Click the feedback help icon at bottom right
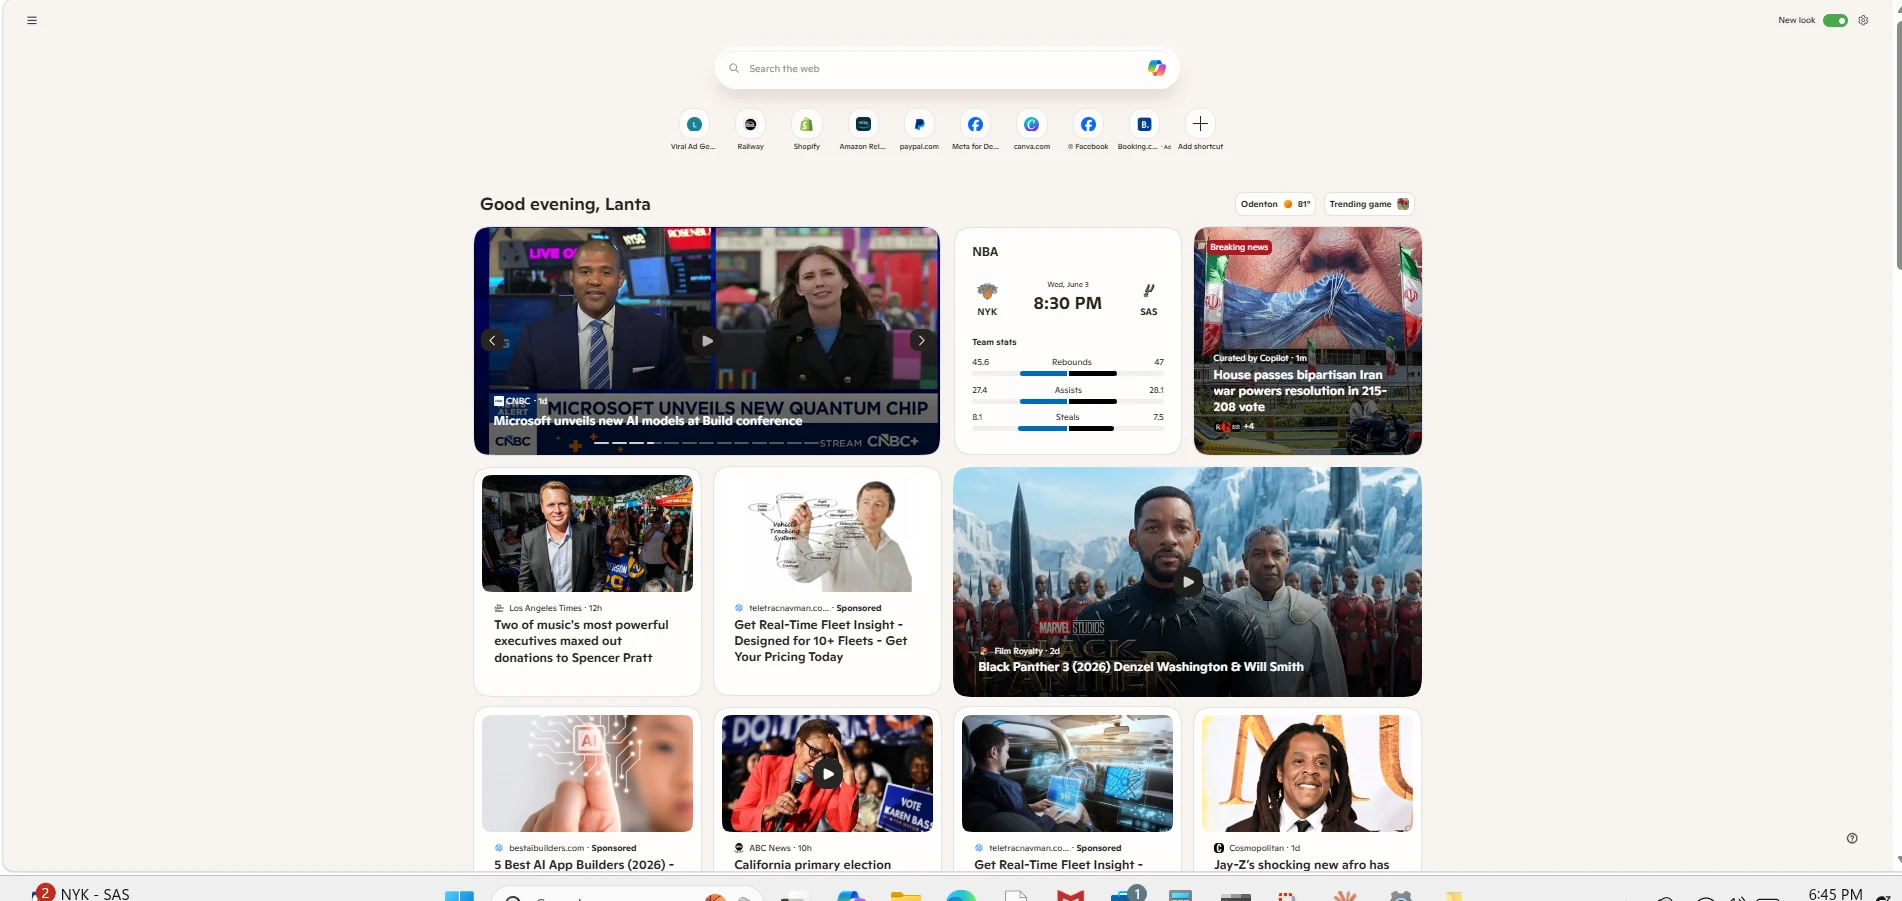 click(1852, 838)
